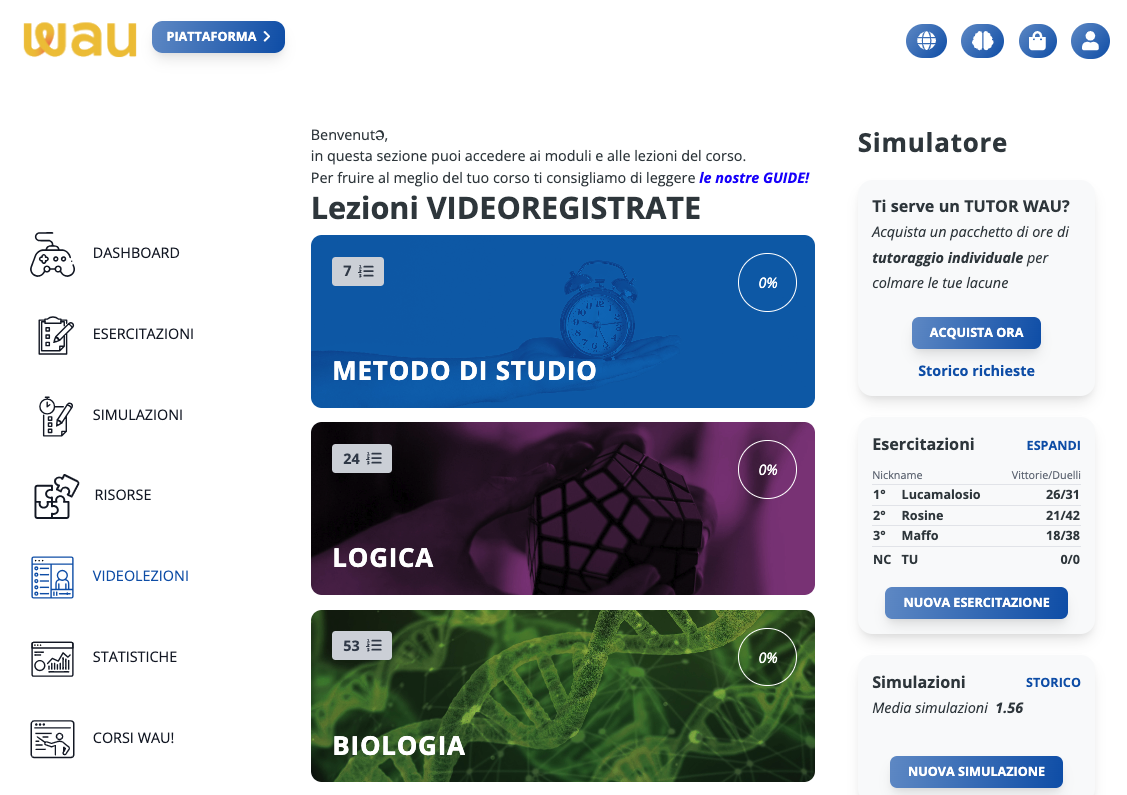Select Rosine leaderboard row
1127x795 pixels.
pos(976,515)
